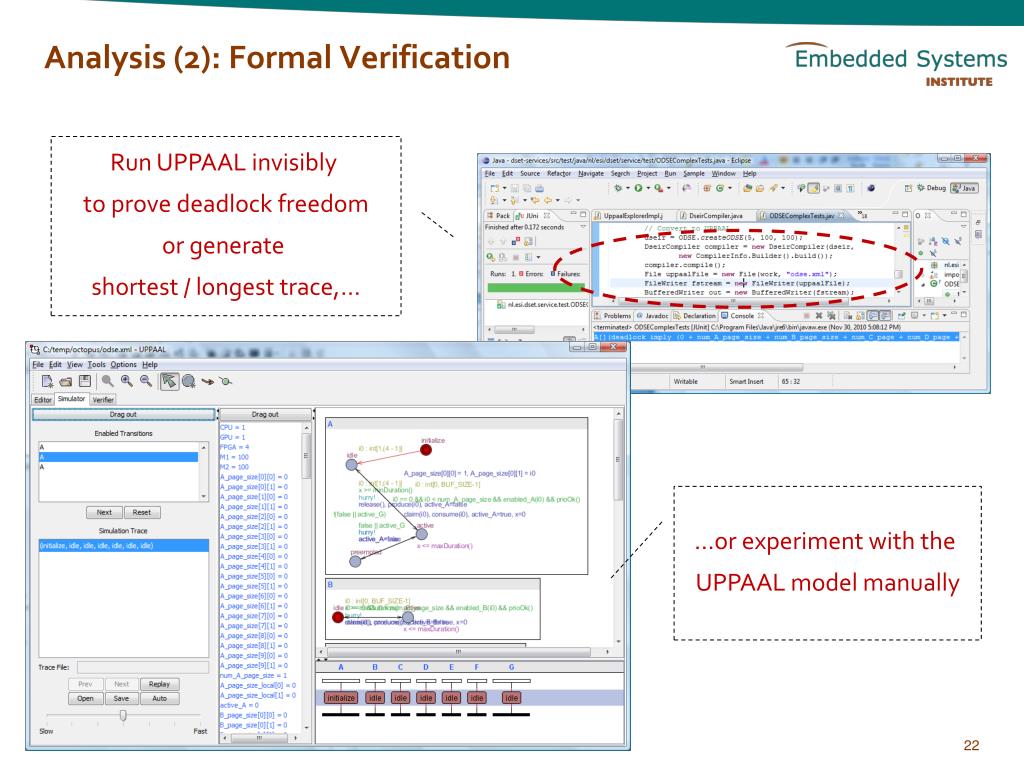The image size is (1024, 768).
Task: Click Eclipse Print toolbar icon
Action: pyautogui.click(x=540, y=189)
